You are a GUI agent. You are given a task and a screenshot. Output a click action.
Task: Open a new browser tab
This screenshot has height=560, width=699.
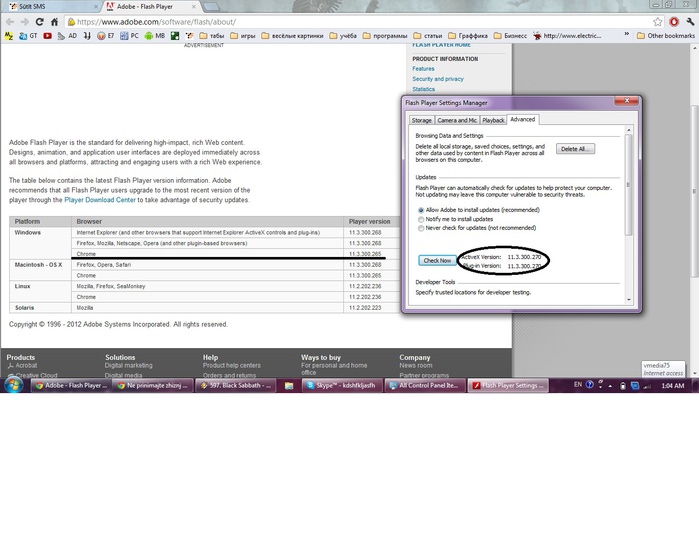(210, 7)
